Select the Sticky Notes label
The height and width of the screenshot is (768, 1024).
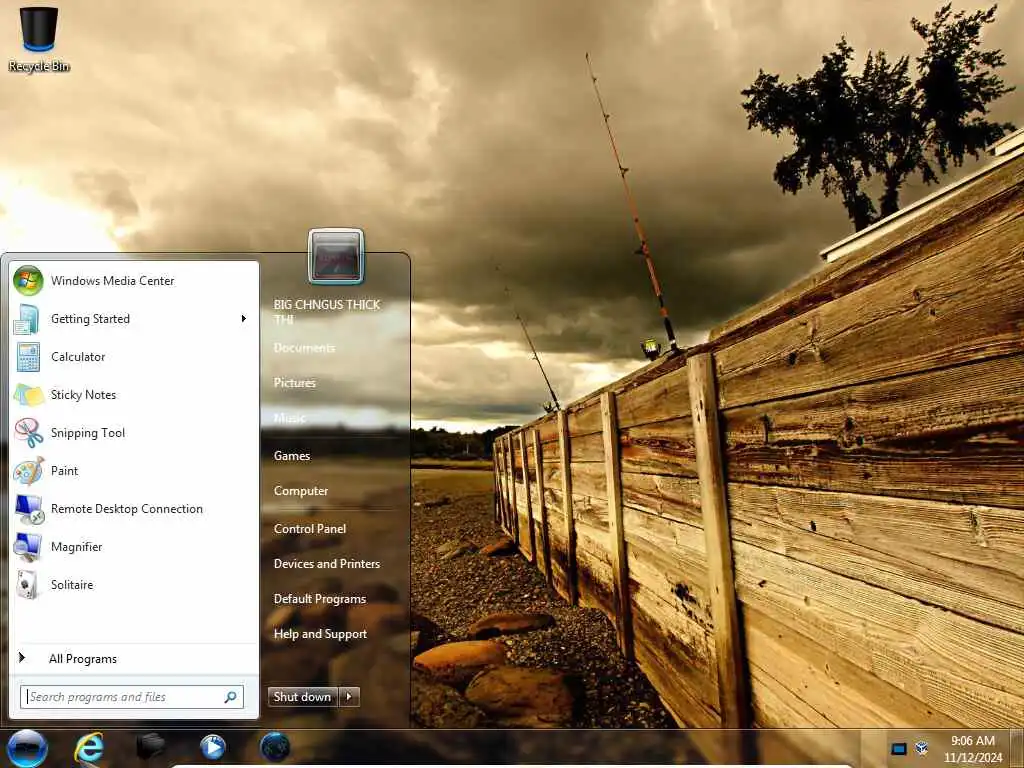(84, 395)
